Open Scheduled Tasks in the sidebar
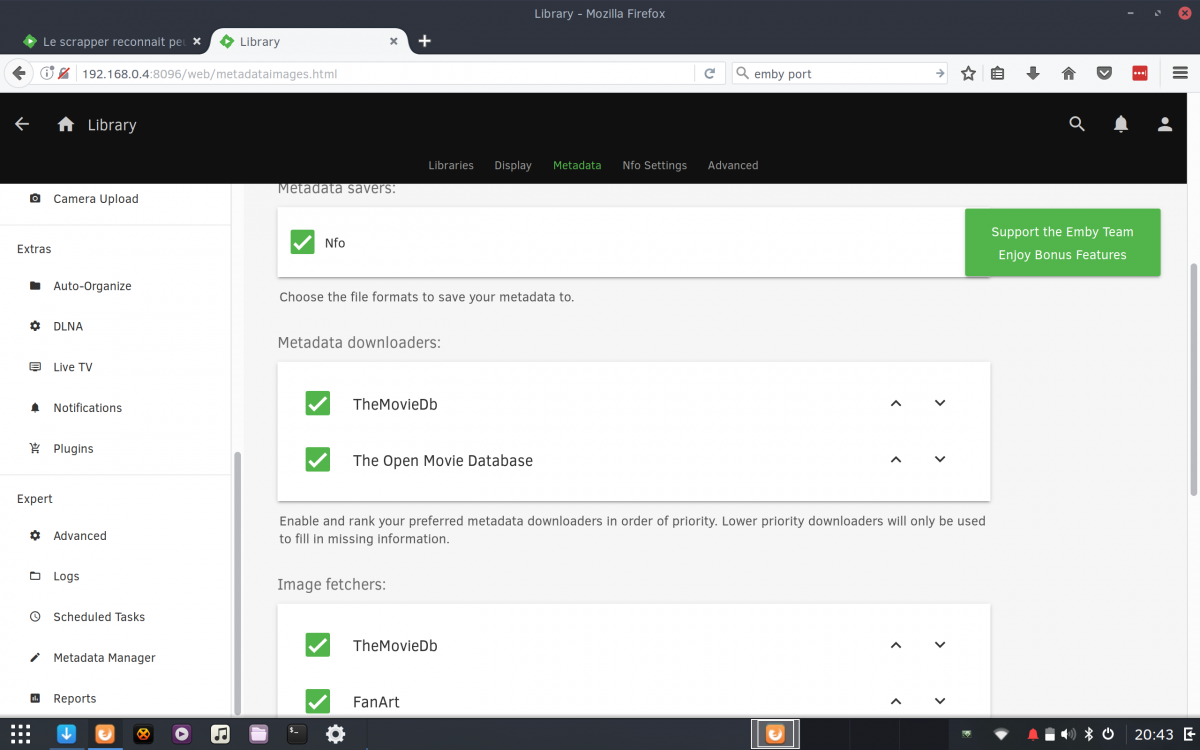 coord(99,617)
